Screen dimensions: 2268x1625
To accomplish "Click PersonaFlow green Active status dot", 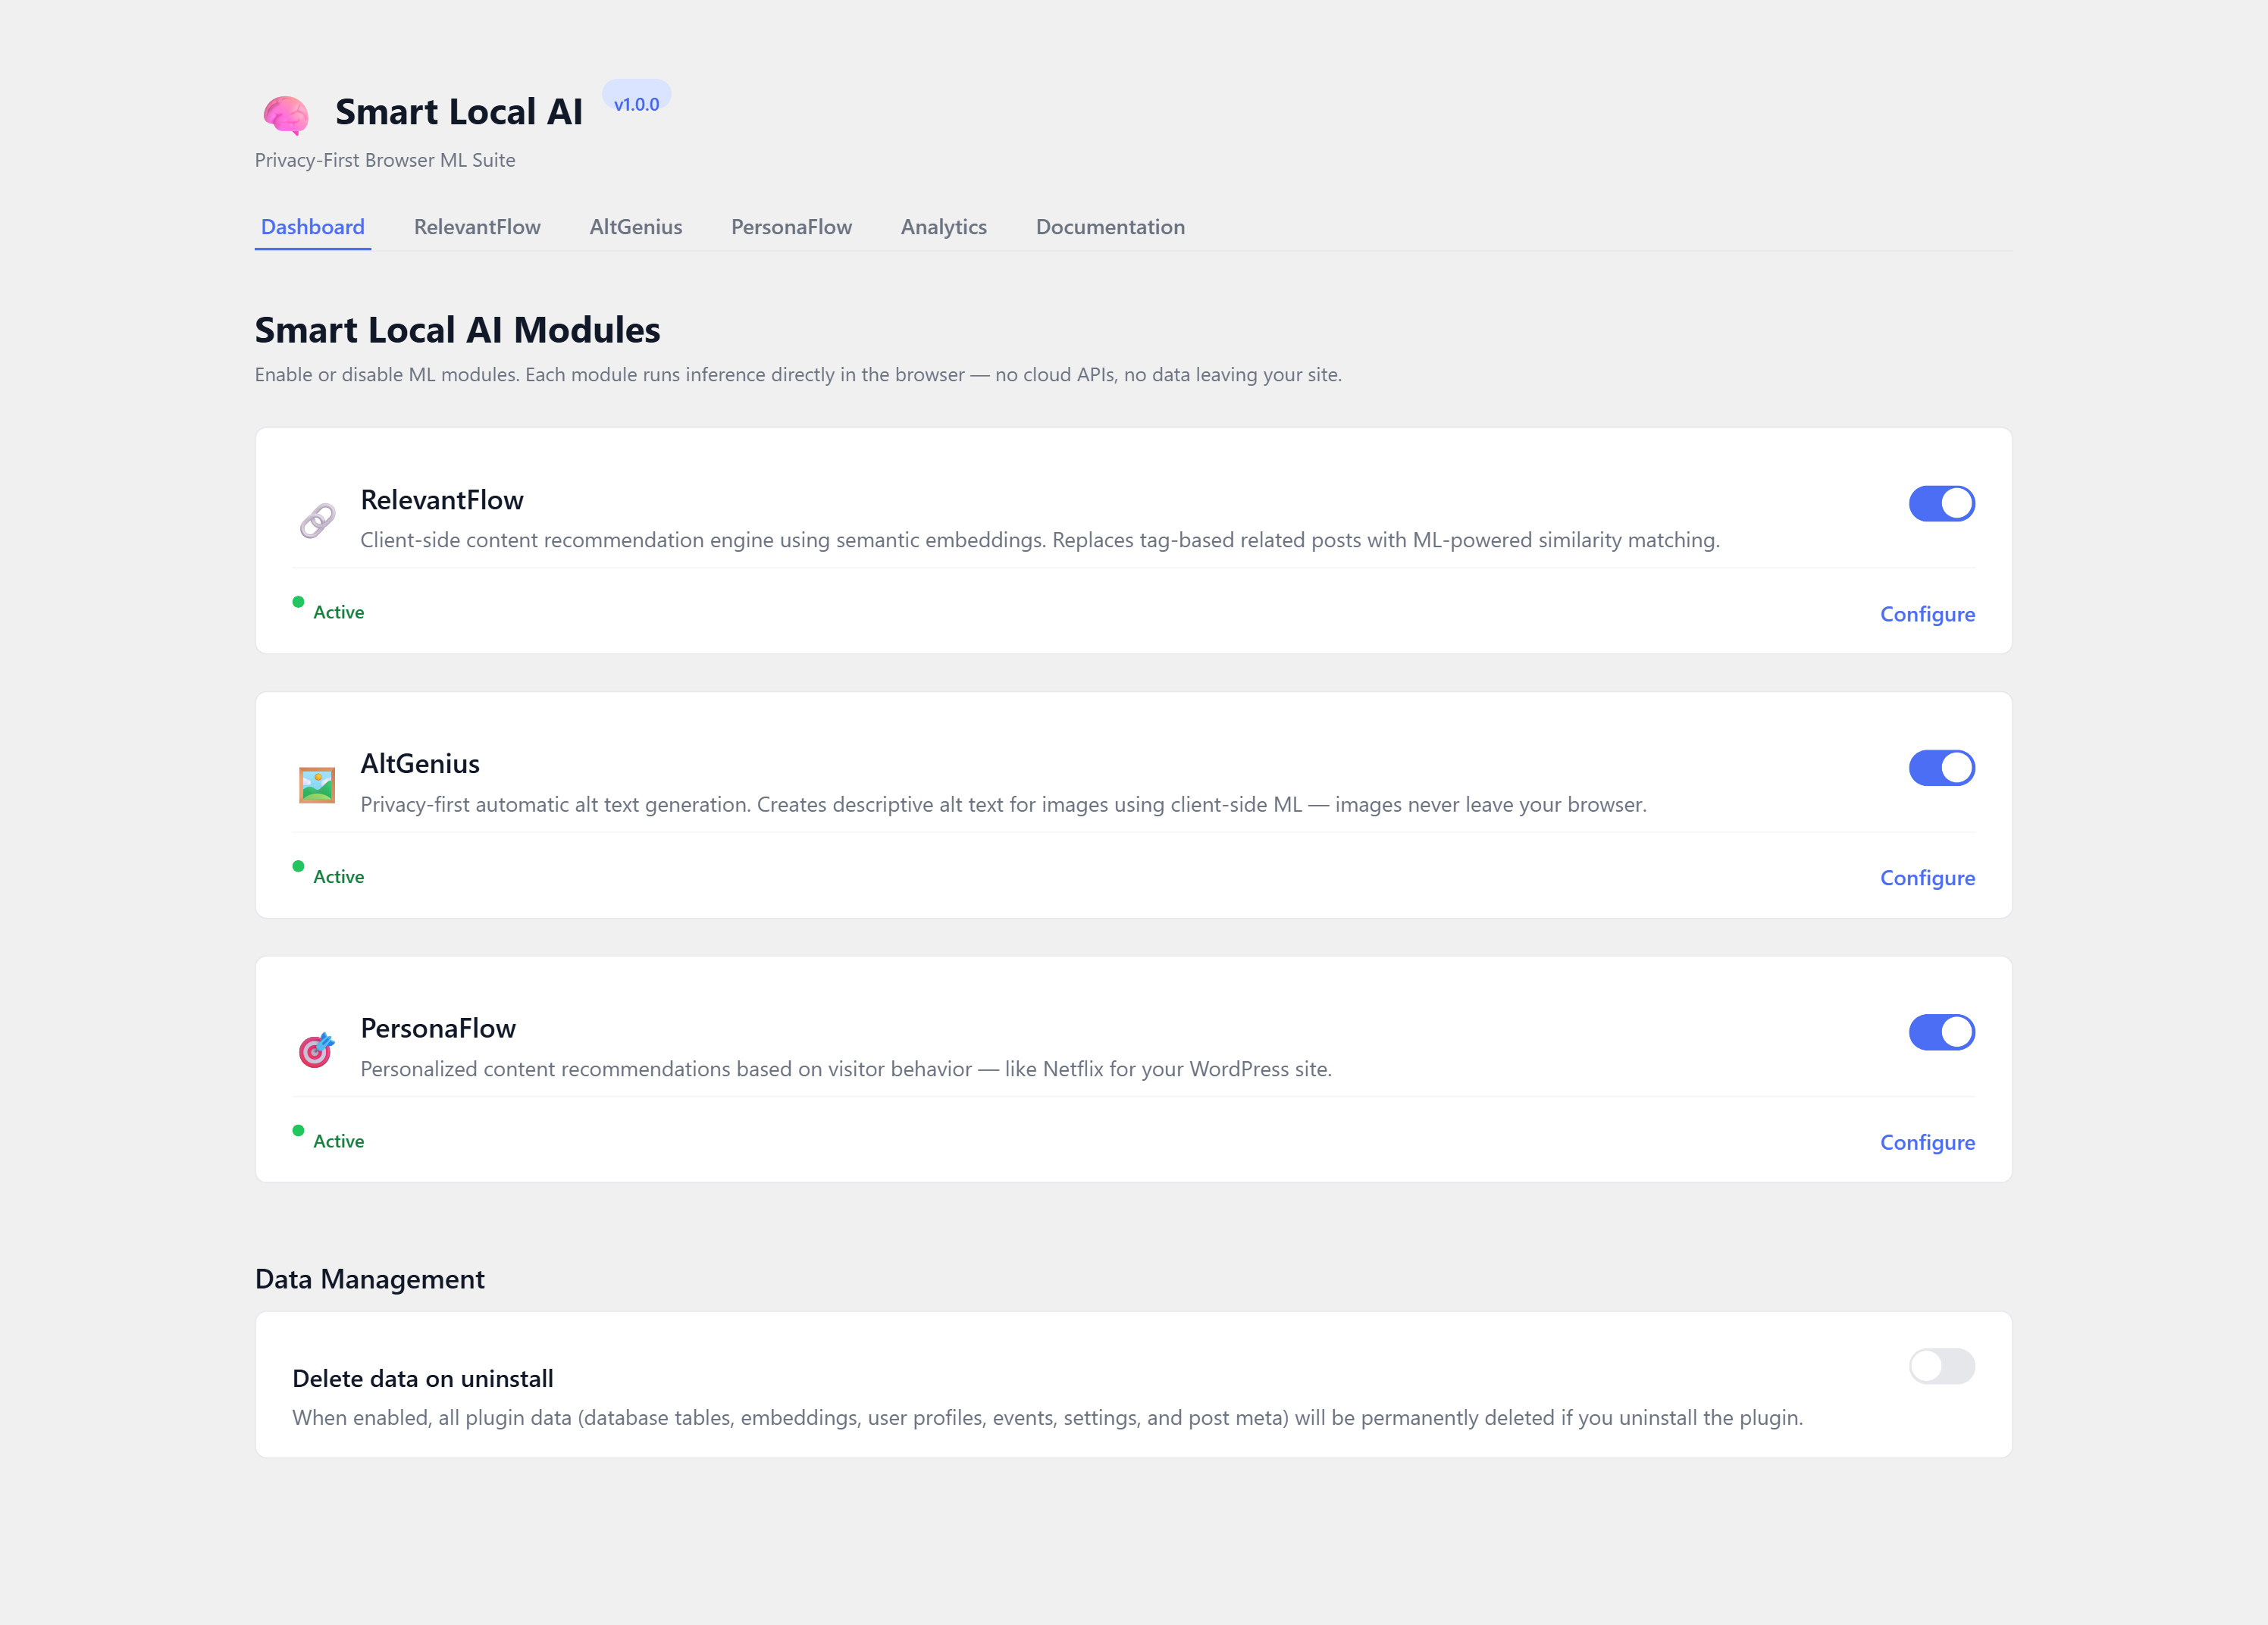I will coord(298,1130).
